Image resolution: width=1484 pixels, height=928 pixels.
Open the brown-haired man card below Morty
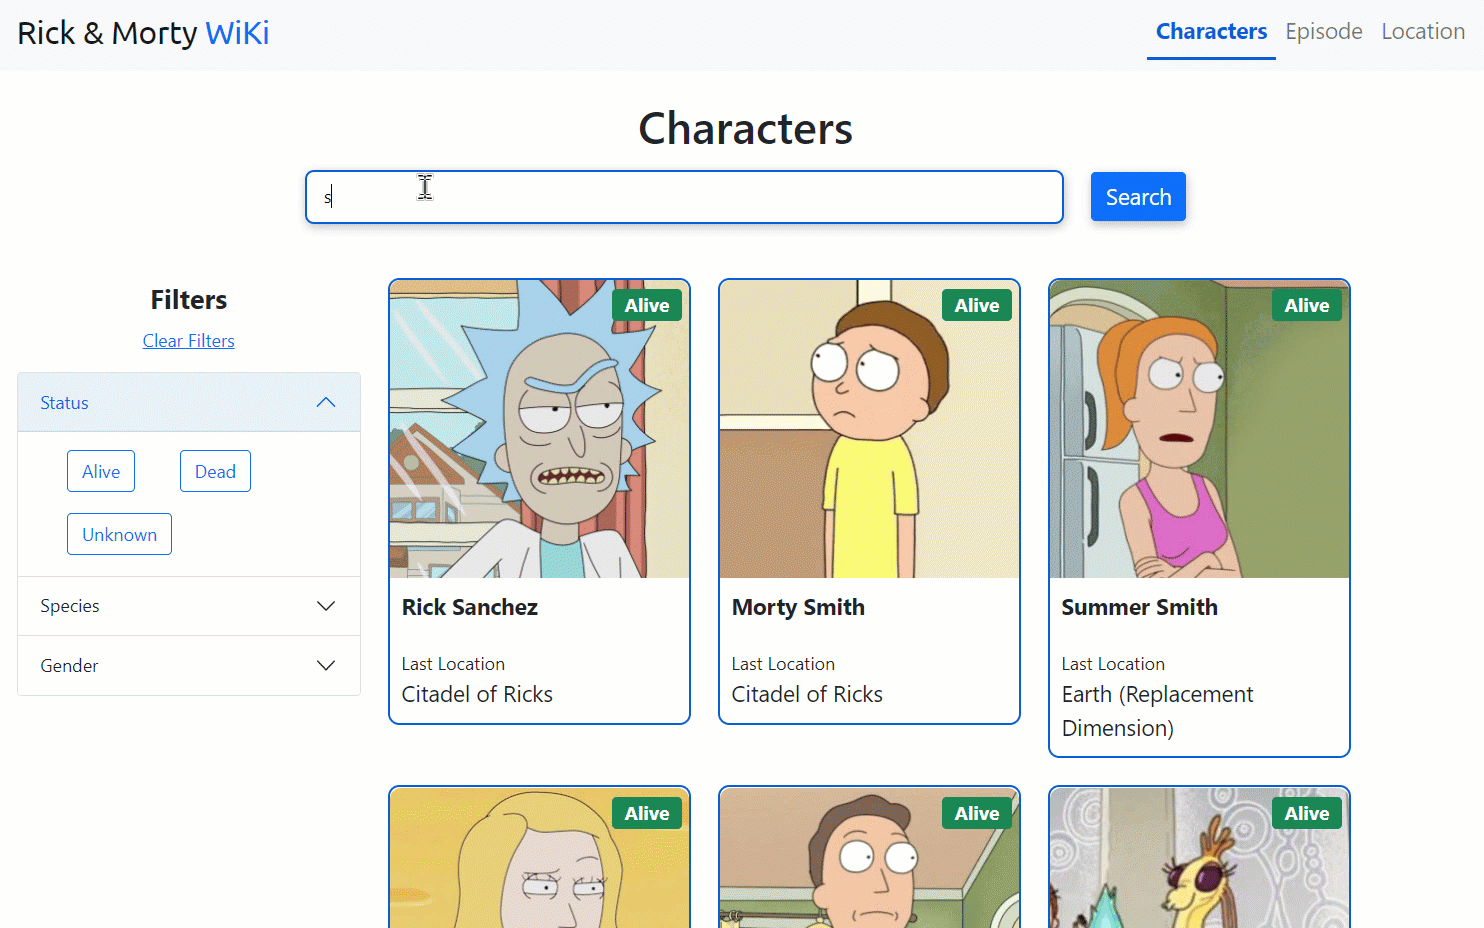pyautogui.click(x=869, y=858)
